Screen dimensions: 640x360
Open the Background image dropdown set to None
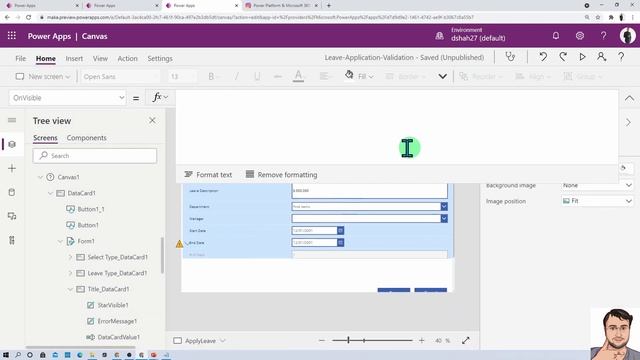pos(597,185)
